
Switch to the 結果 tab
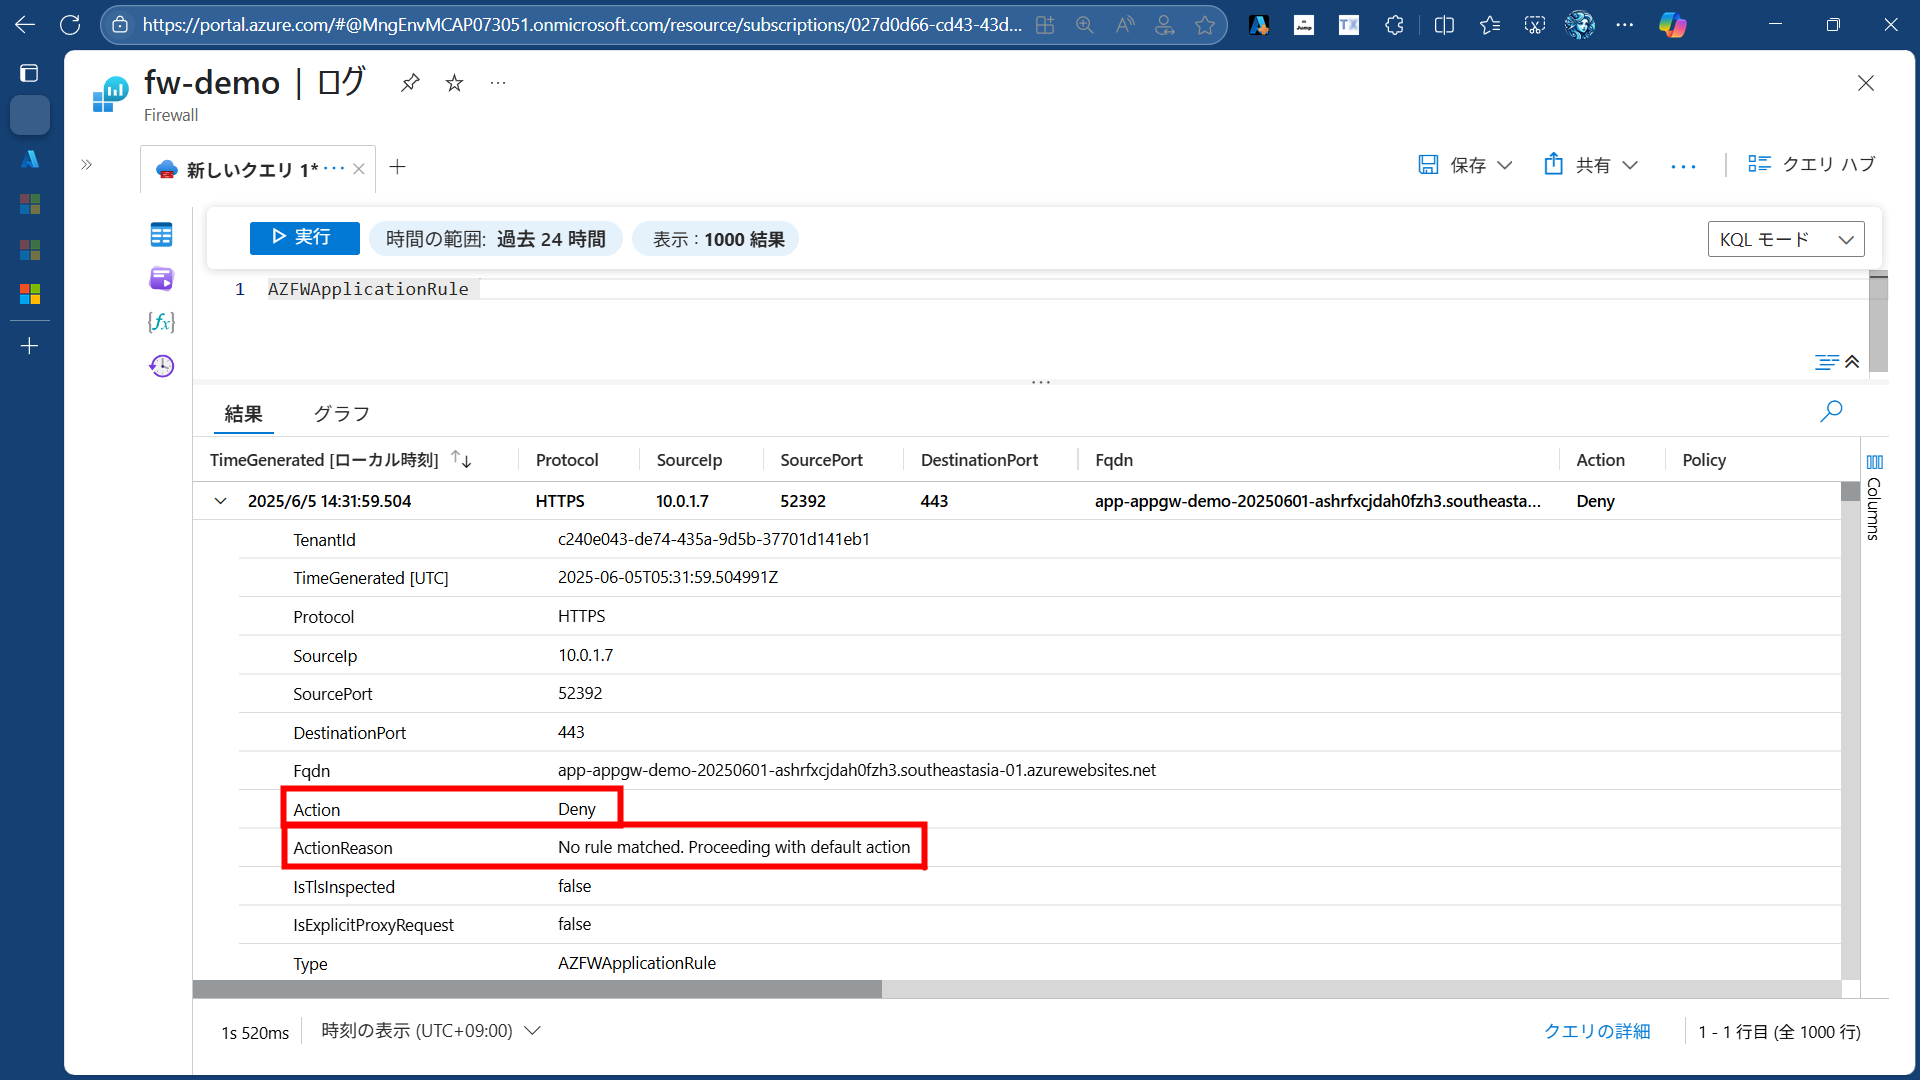click(243, 414)
